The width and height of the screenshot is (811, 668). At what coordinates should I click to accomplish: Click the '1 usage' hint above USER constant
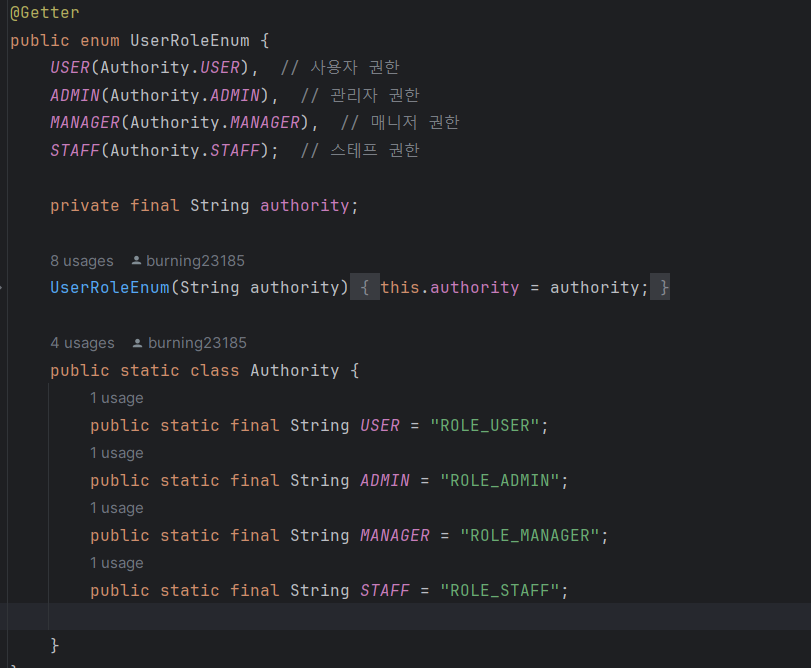117,398
